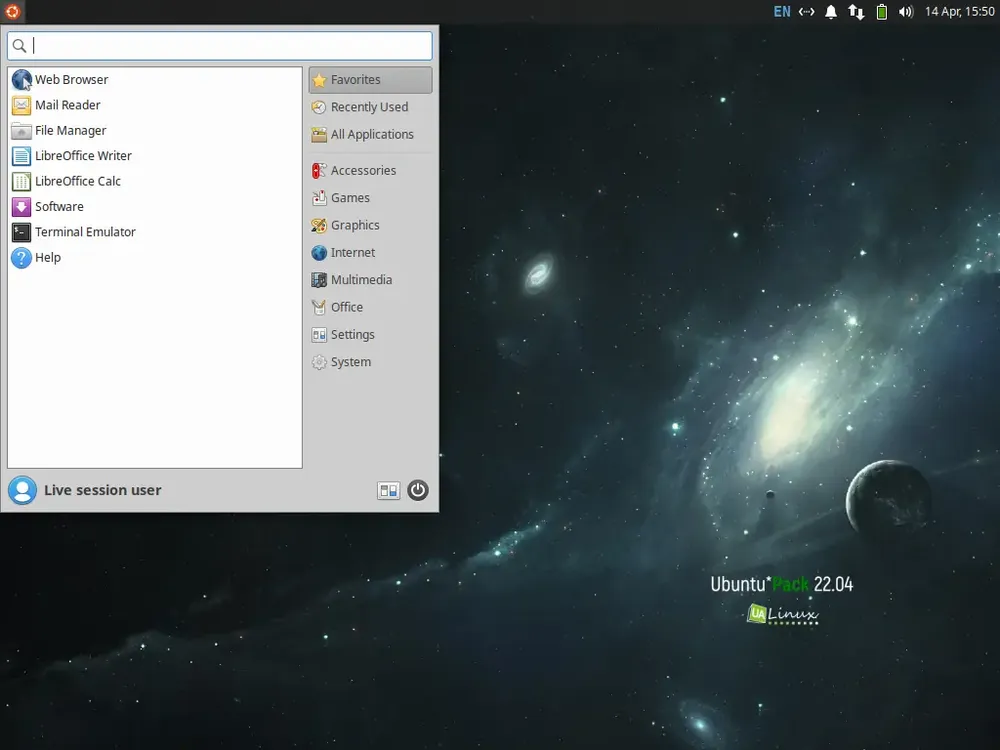Open the Help application
This screenshot has width=1000, height=750.
point(155,258)
